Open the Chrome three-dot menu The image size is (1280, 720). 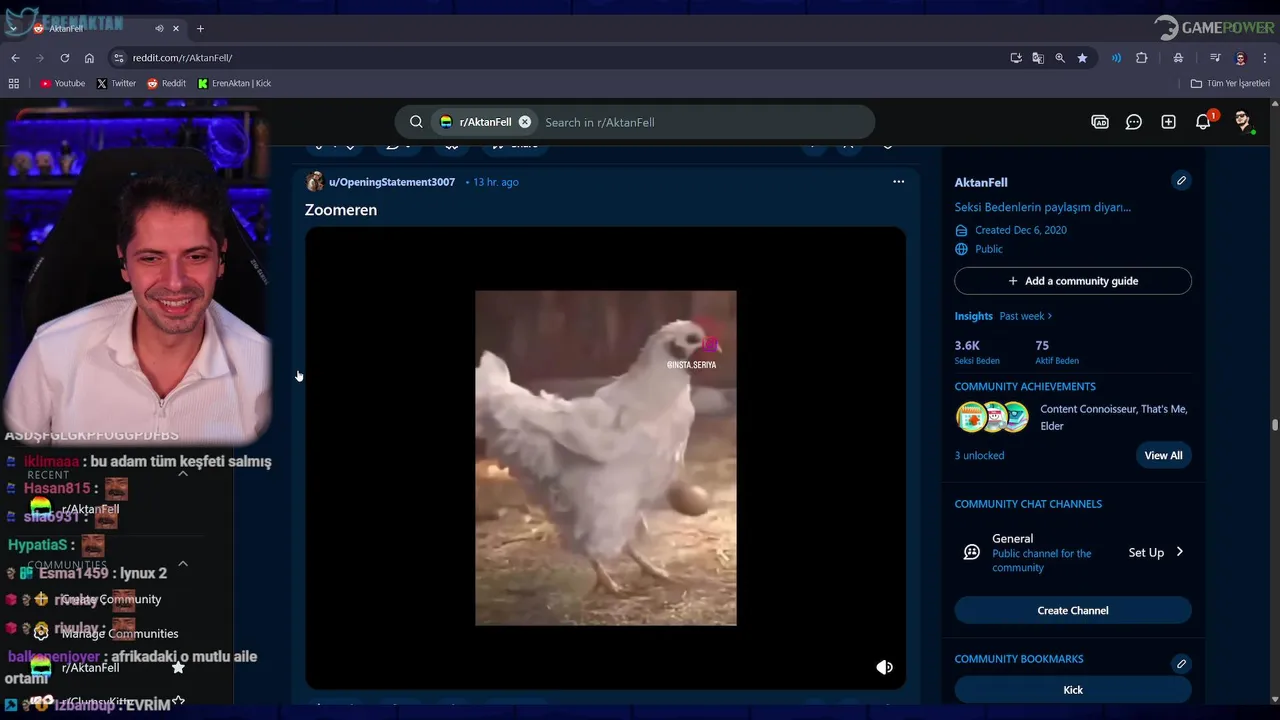pos(1266,58)
